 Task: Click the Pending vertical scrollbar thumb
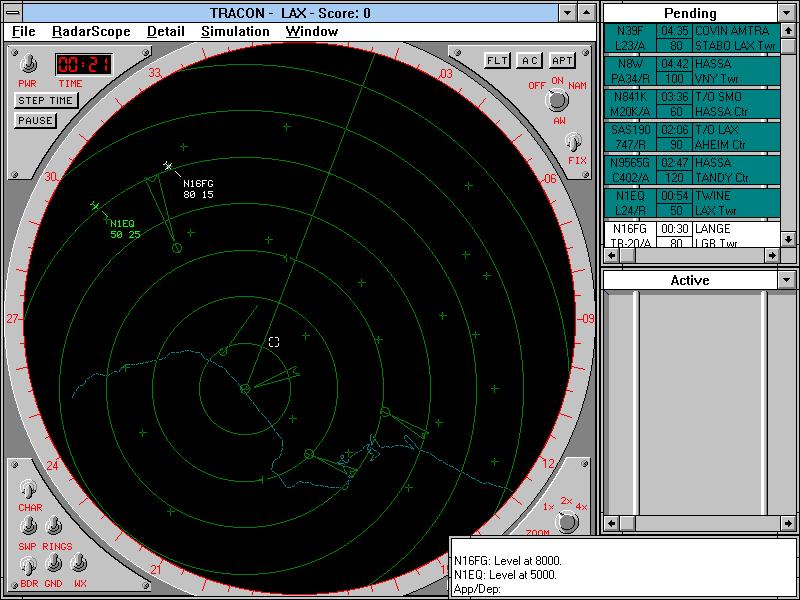point(788,46)
